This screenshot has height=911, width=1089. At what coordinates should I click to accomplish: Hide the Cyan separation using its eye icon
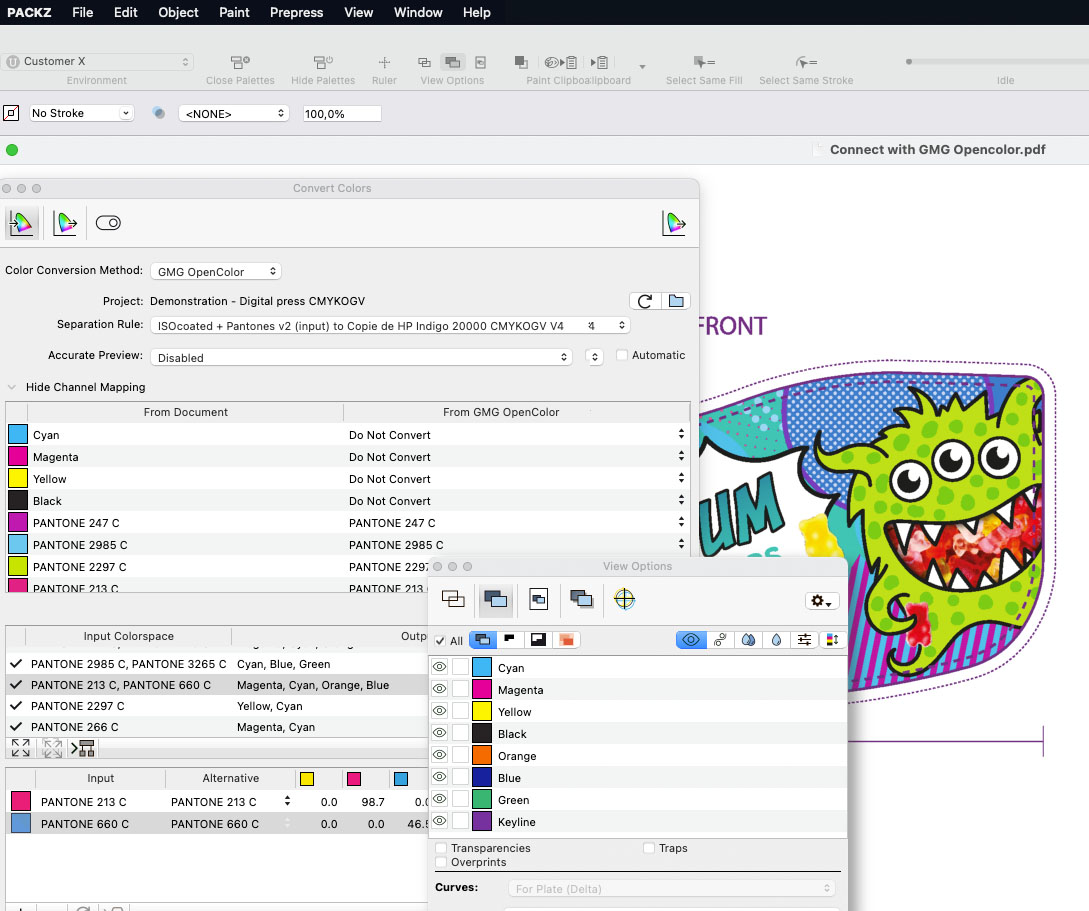(x=440, y=667)
